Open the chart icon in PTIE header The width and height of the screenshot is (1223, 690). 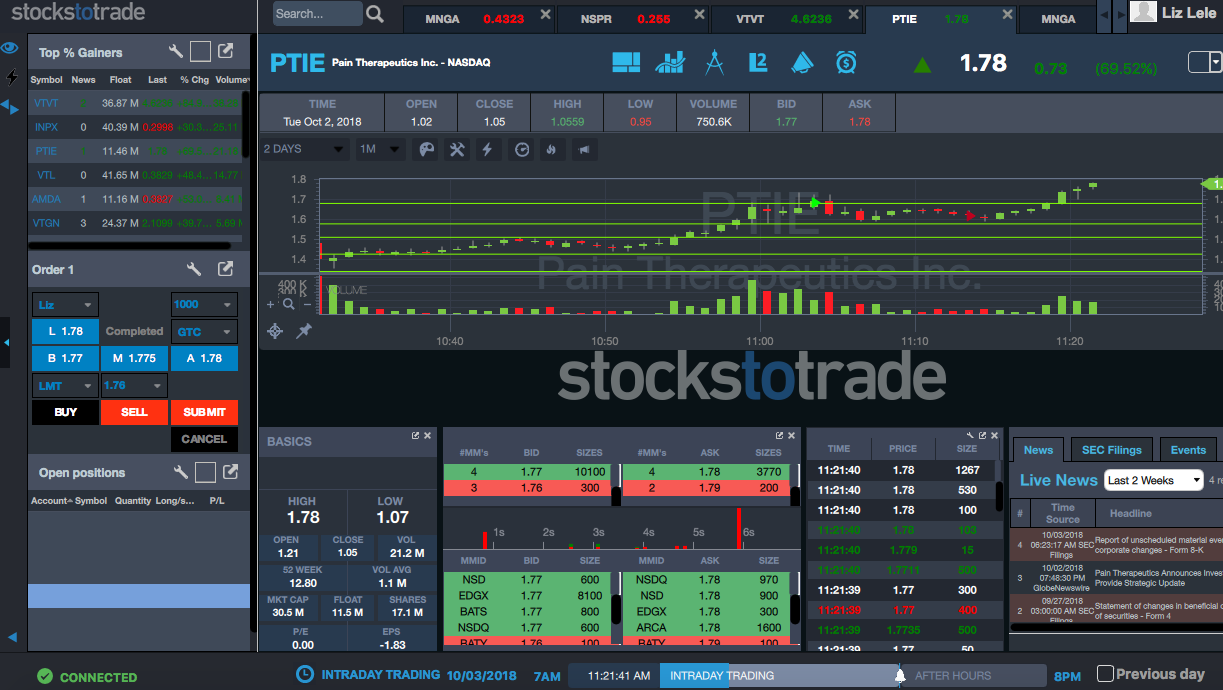[x=670, y=62]
